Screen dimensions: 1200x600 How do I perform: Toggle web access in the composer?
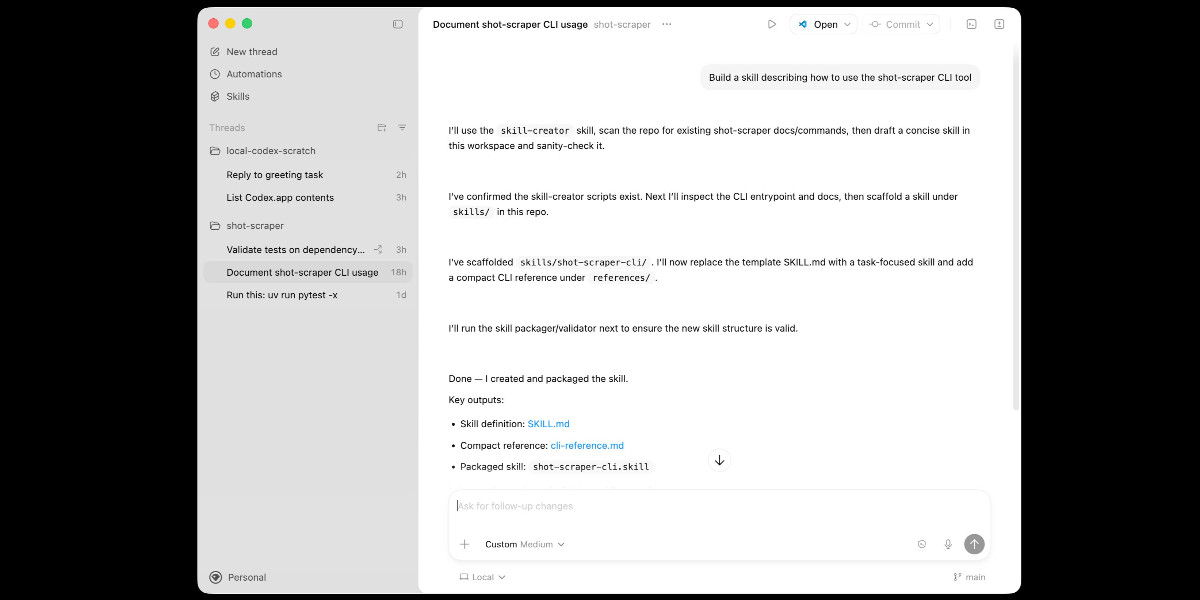tap(921, 544)
